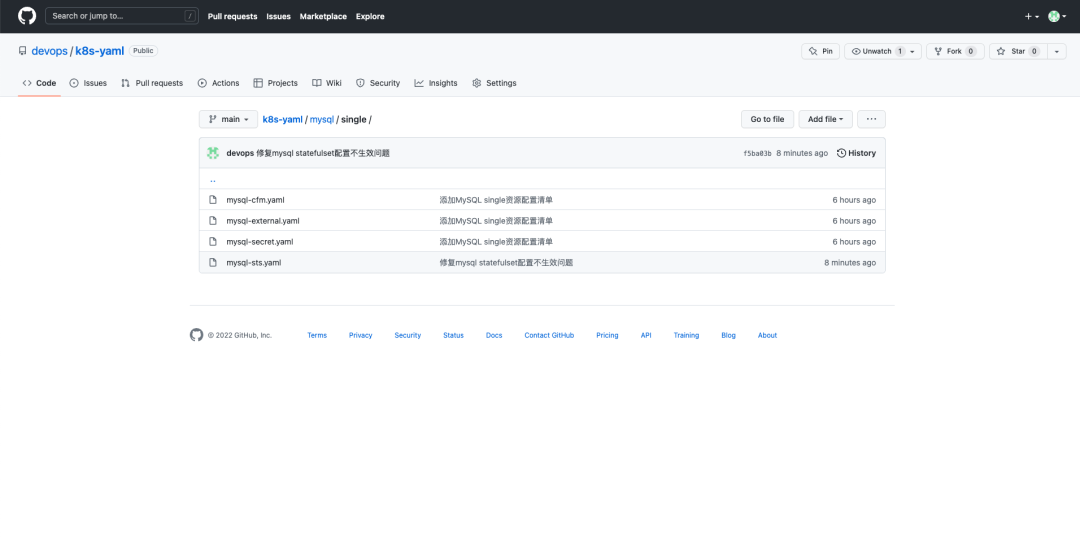Open footer About link
The height and width of the screenshot is (541, 1080).
tap(767, 335)
